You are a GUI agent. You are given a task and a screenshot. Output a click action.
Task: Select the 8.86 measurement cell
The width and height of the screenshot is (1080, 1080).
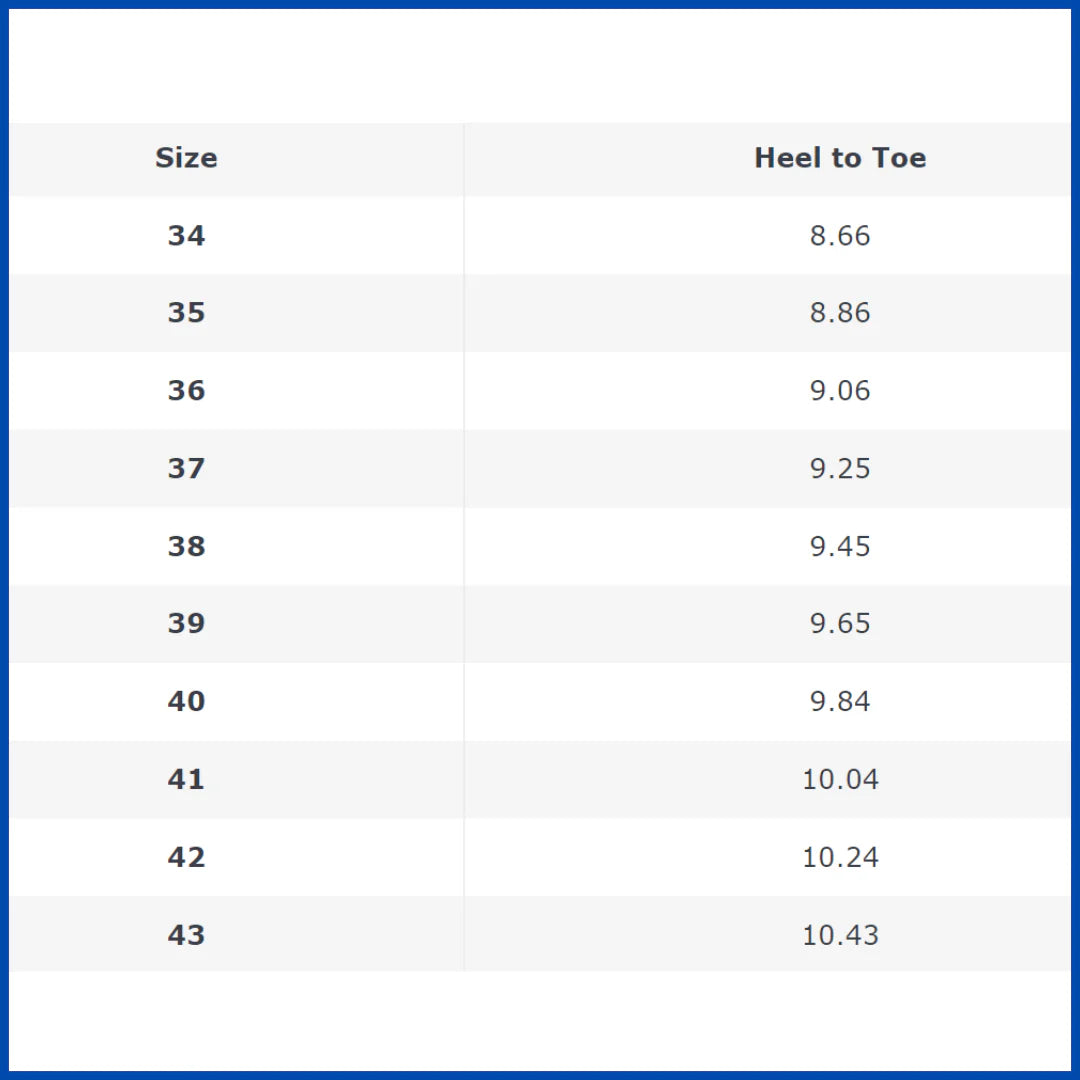[840, 313]
